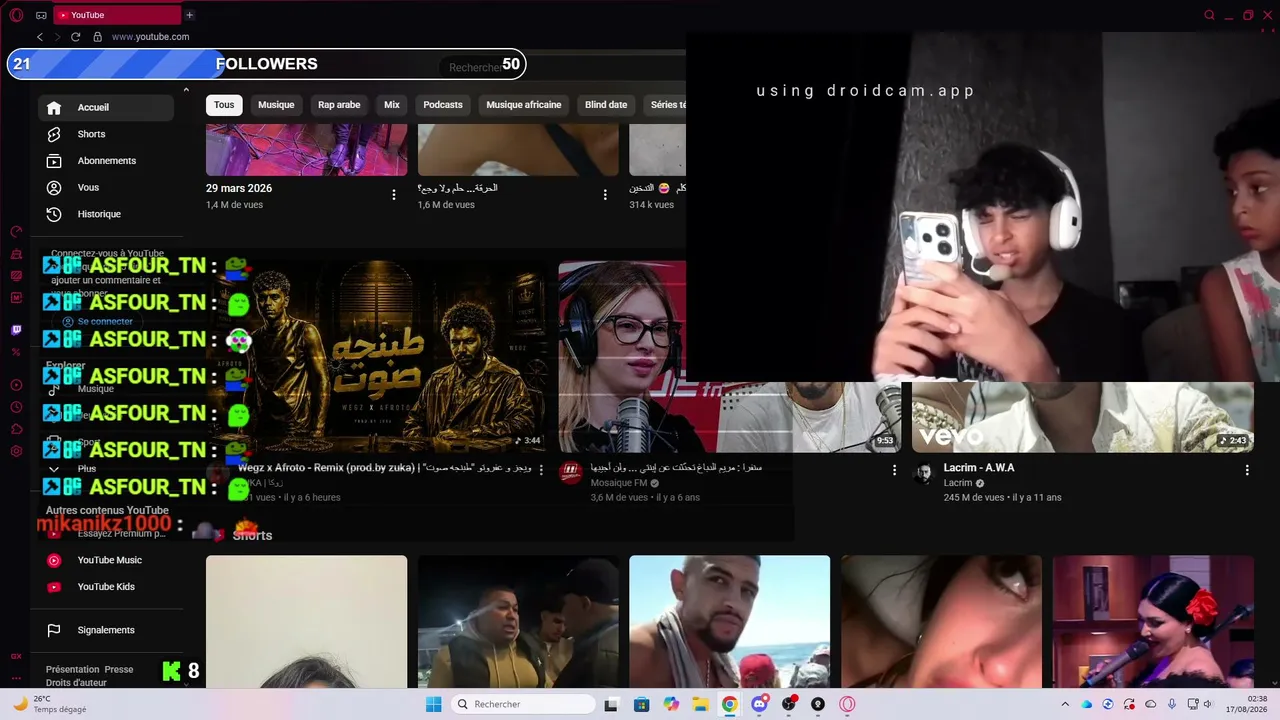Open Opera sidebar extensions icon
This screenshot has height=720, width=1280.
(x=16, y=429)
